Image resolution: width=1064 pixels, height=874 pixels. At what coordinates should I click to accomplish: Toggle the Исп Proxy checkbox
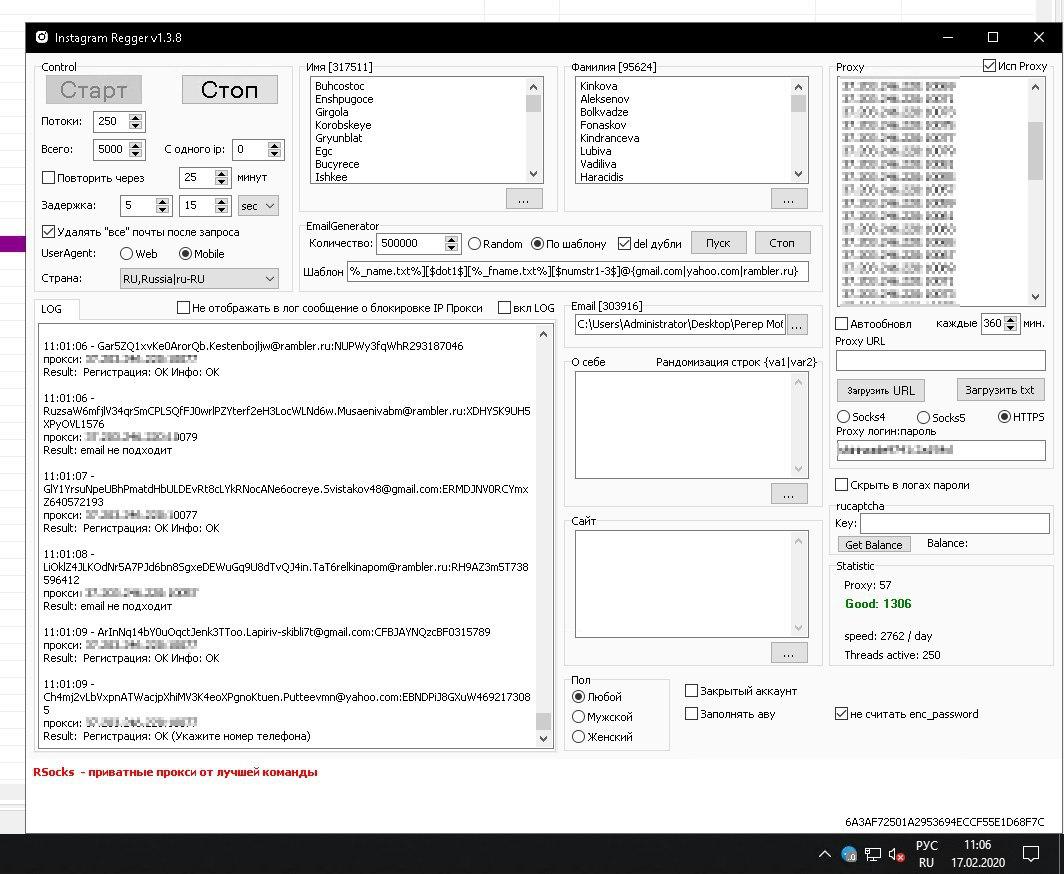990,66
